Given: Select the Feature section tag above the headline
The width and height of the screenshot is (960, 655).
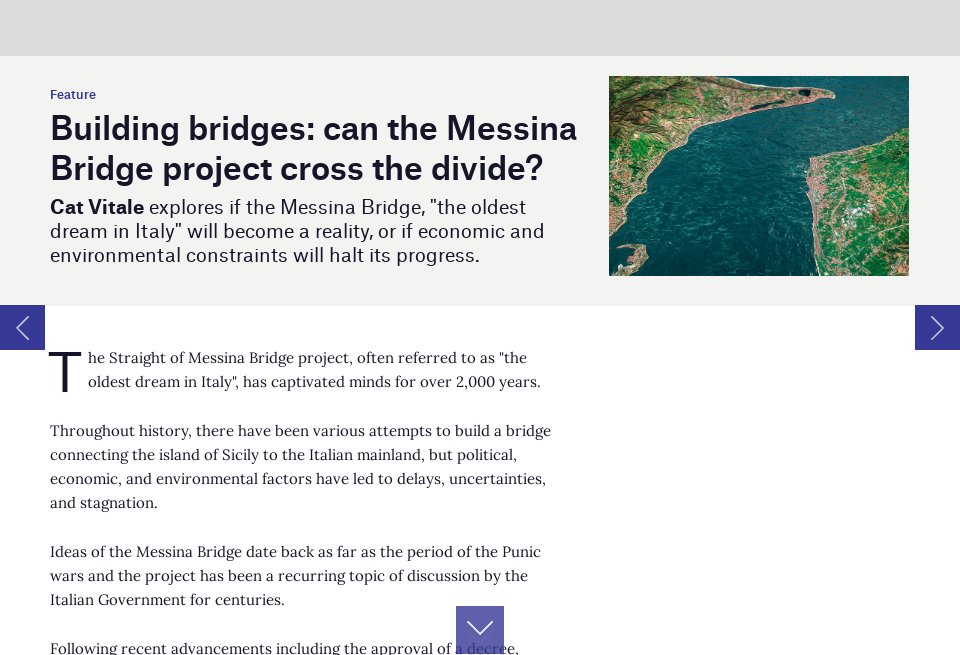Looking at the screenshot, I should tap(72, 94).
